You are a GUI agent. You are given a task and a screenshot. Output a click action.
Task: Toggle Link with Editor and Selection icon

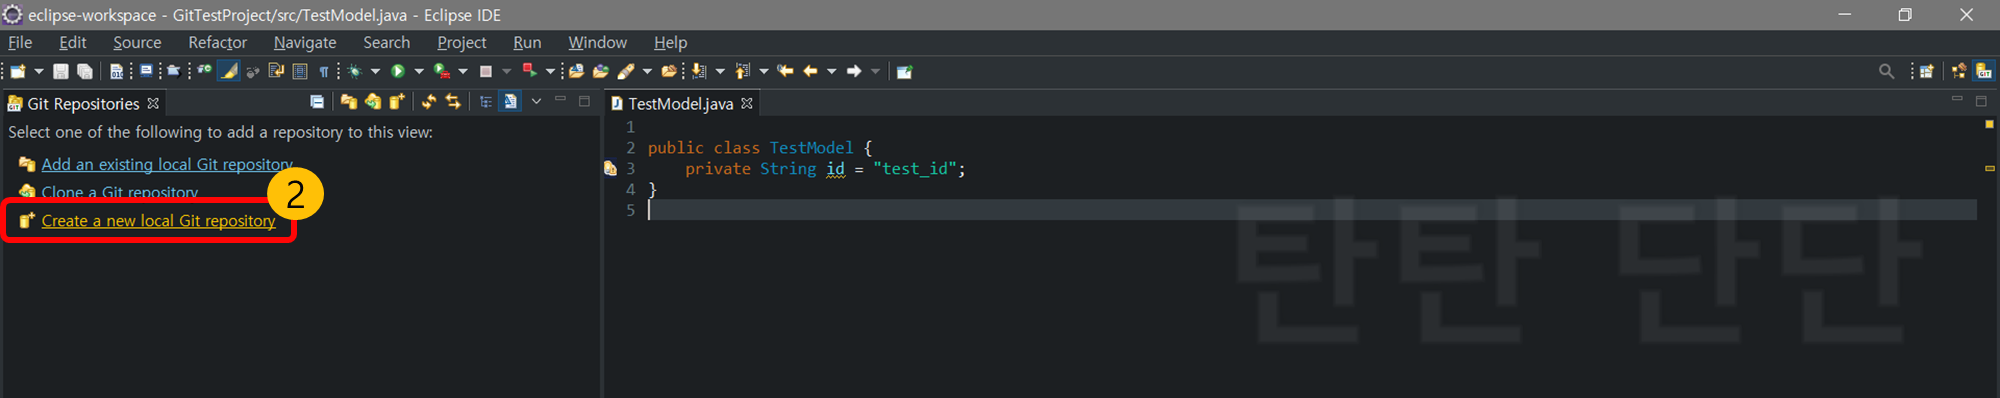point(453,102)
